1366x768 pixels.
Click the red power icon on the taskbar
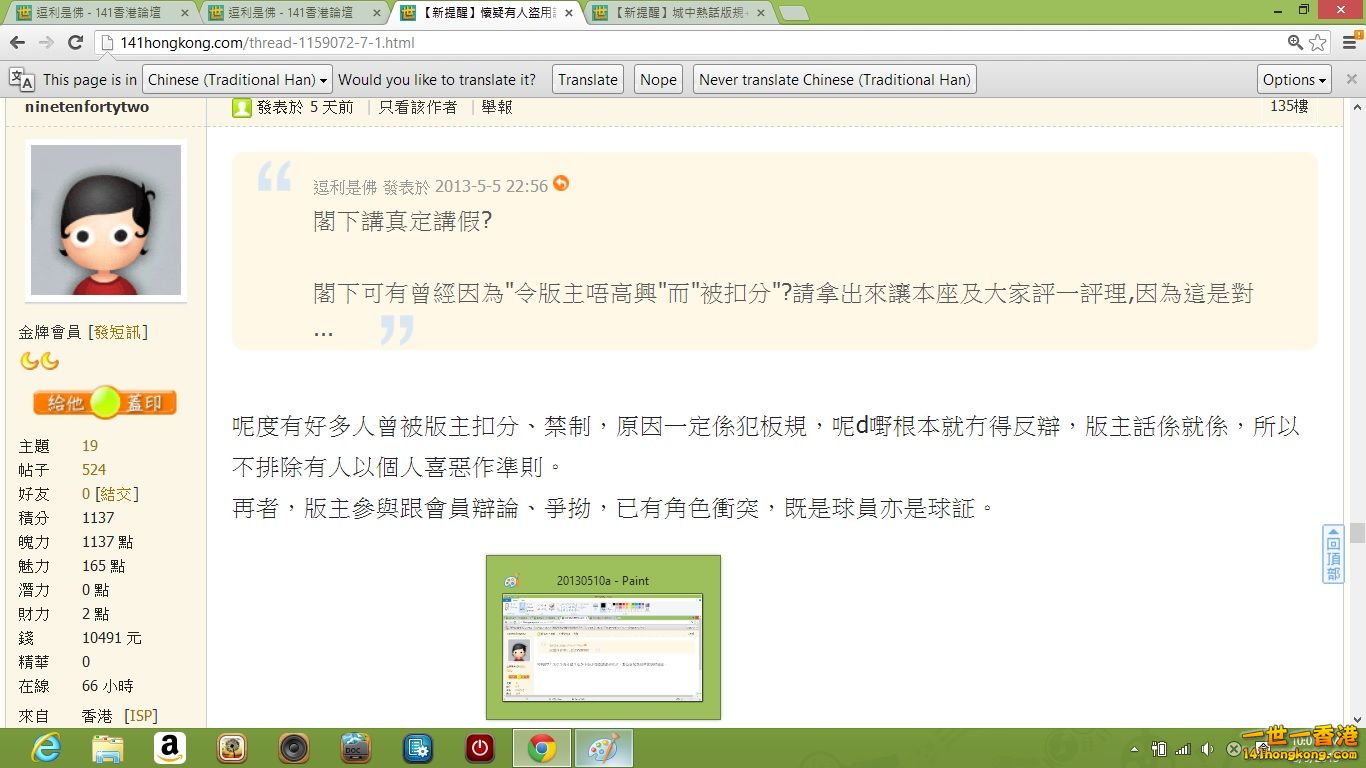(x=479, y=748)
